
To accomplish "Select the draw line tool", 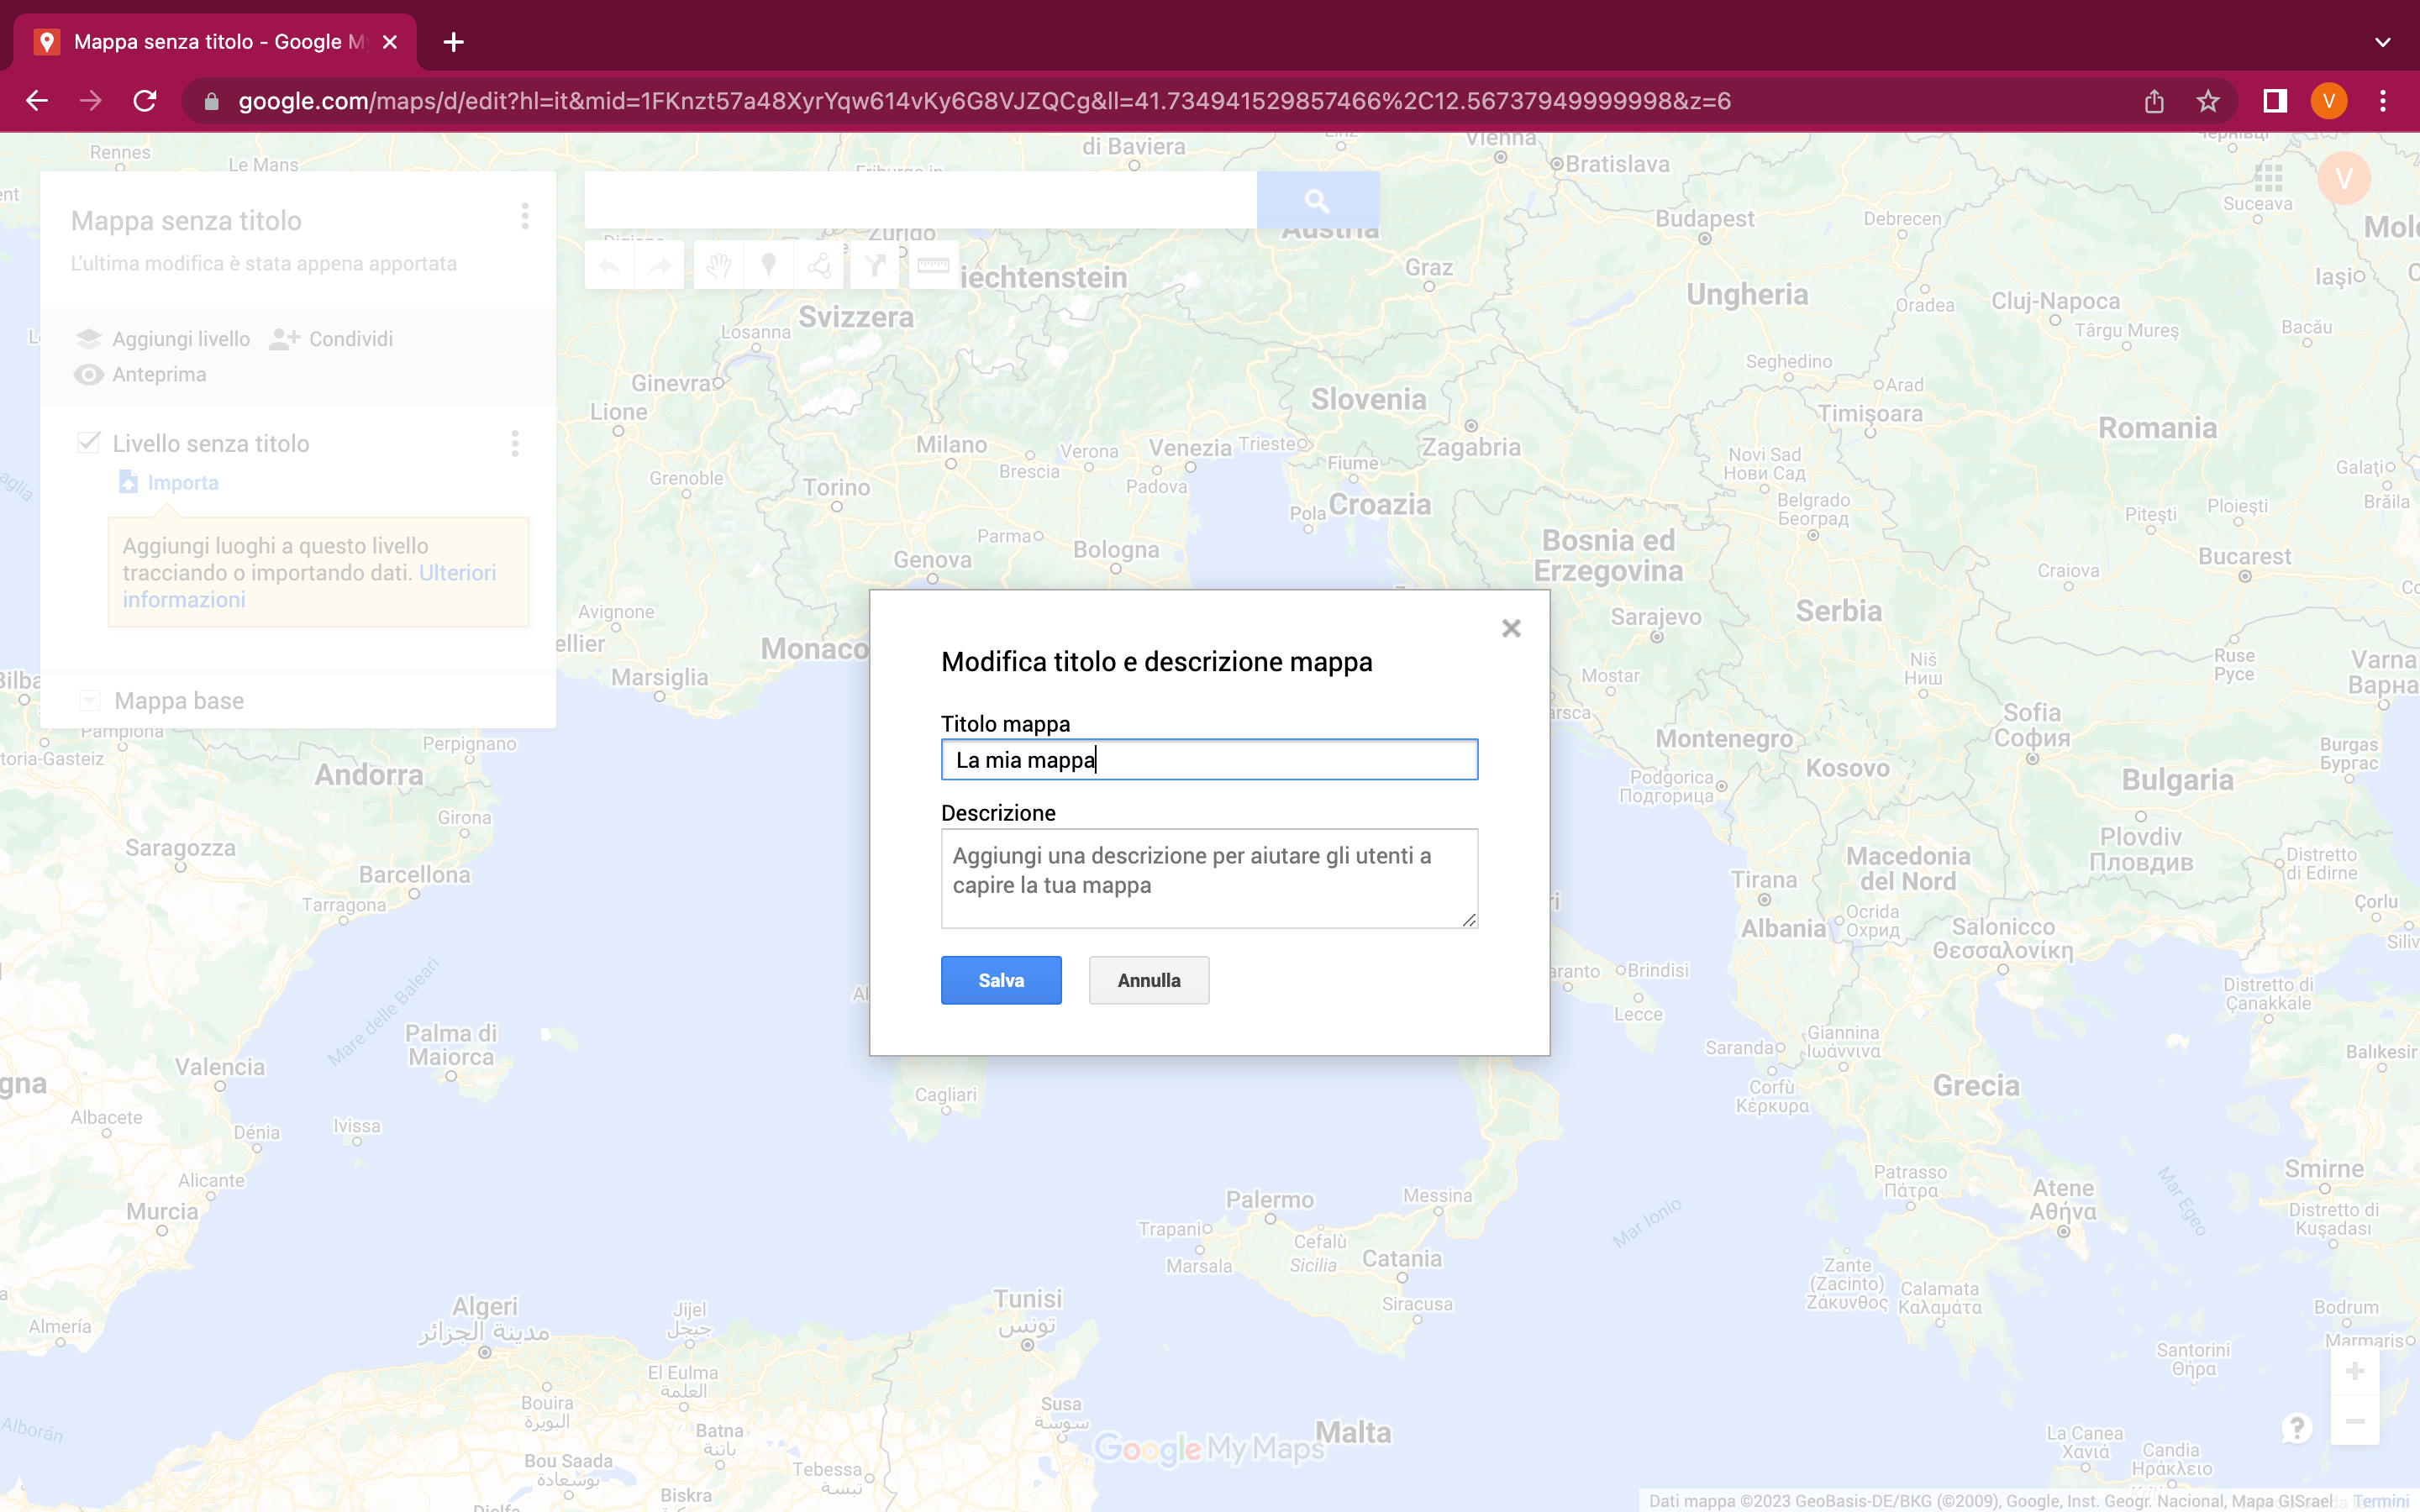I will (x=819, y=265).
